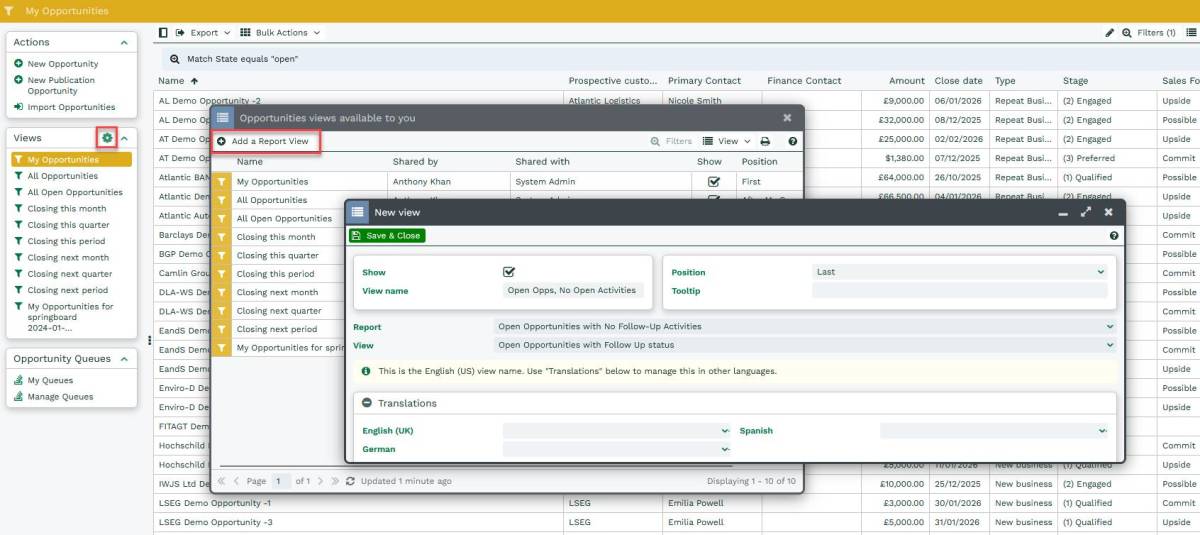1200x535 pixels.
Task: Click the Import Opportunities action
Action: [70, 107]
